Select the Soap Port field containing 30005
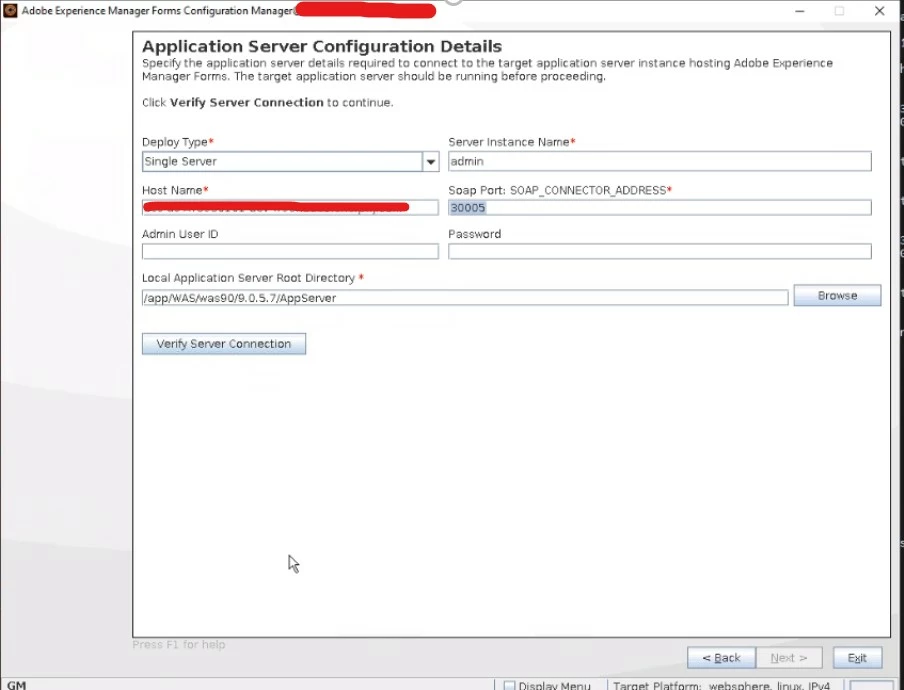The width and height of the screenshot is (904, 690). [660, 208]
